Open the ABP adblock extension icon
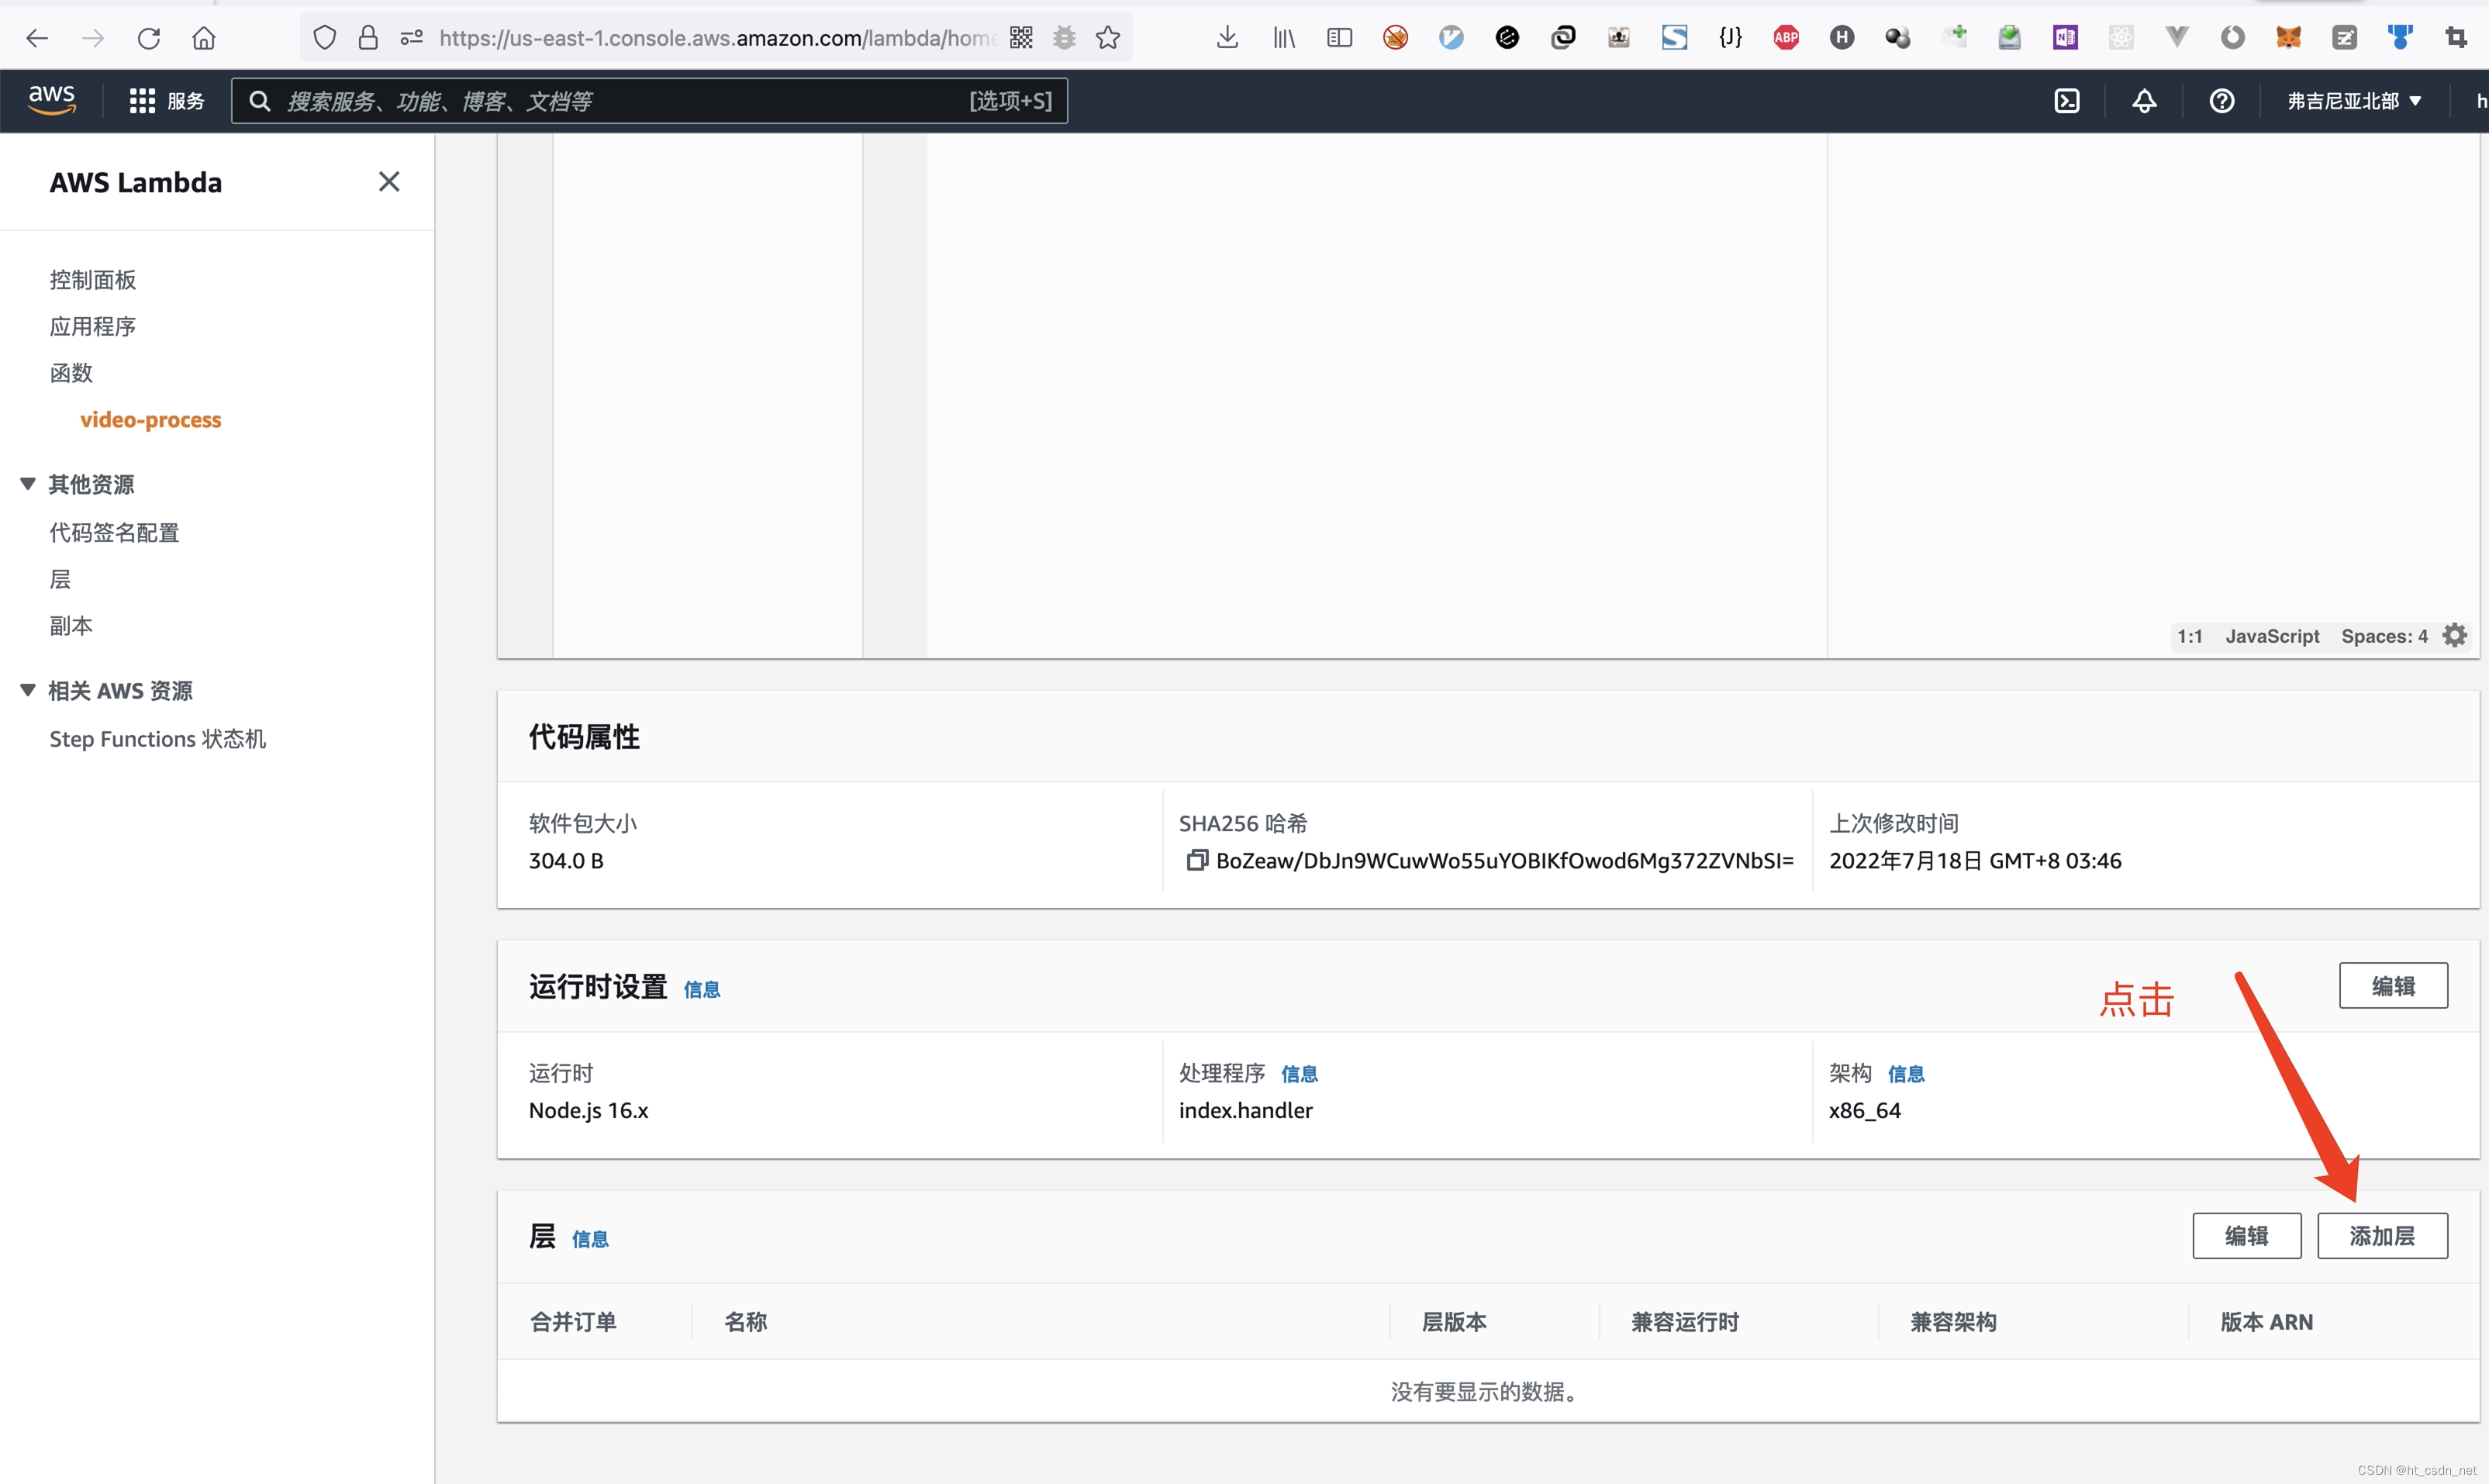The image size is (2489, 1484). click(x=1786, y=38)
